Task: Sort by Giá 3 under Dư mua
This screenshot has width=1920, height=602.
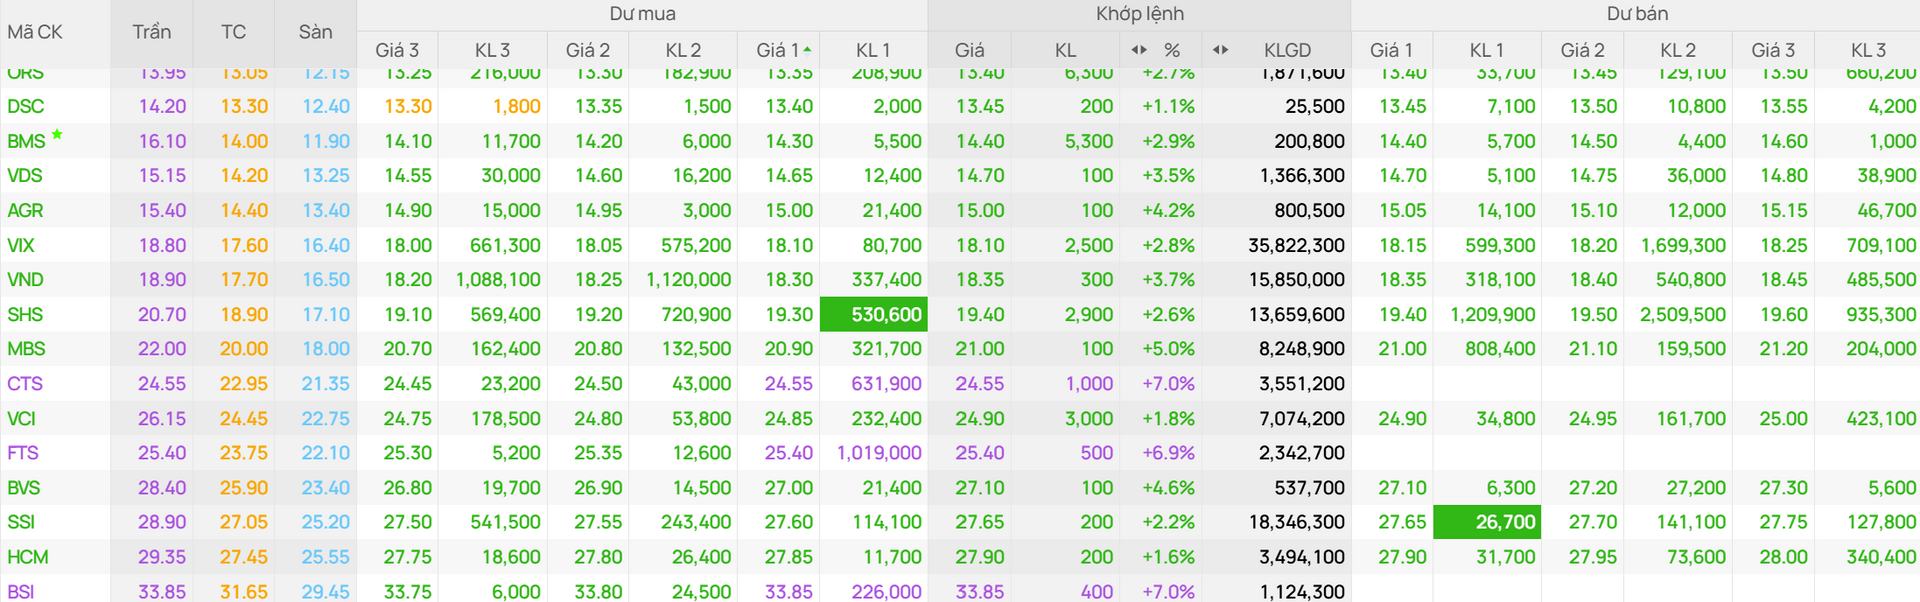Action: click(x=397, y=50)
